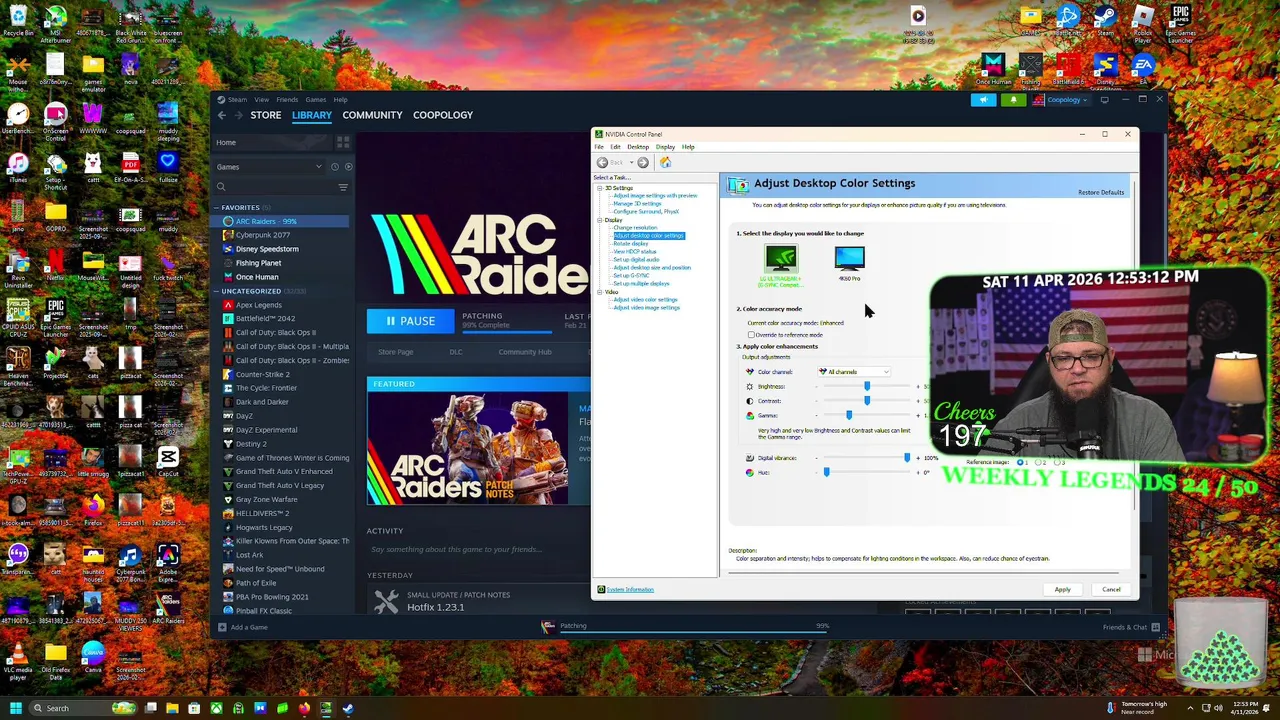Pause the ARC Raiders patching
This screenshot has width=1280, height=720.
[410, 321]
